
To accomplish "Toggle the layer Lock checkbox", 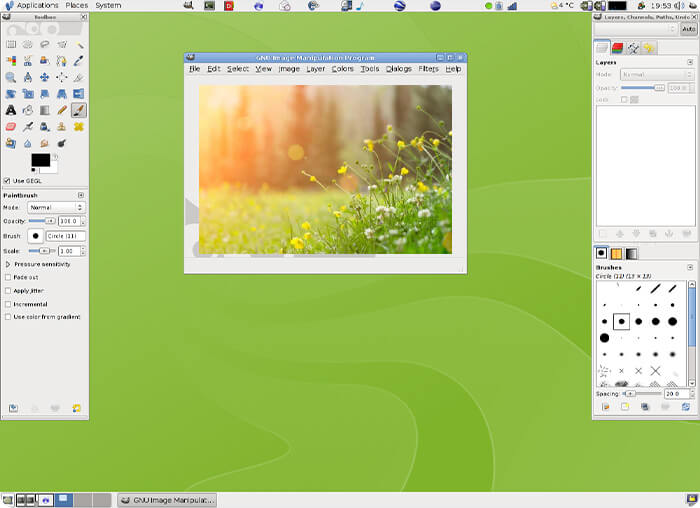I will 624,100.
